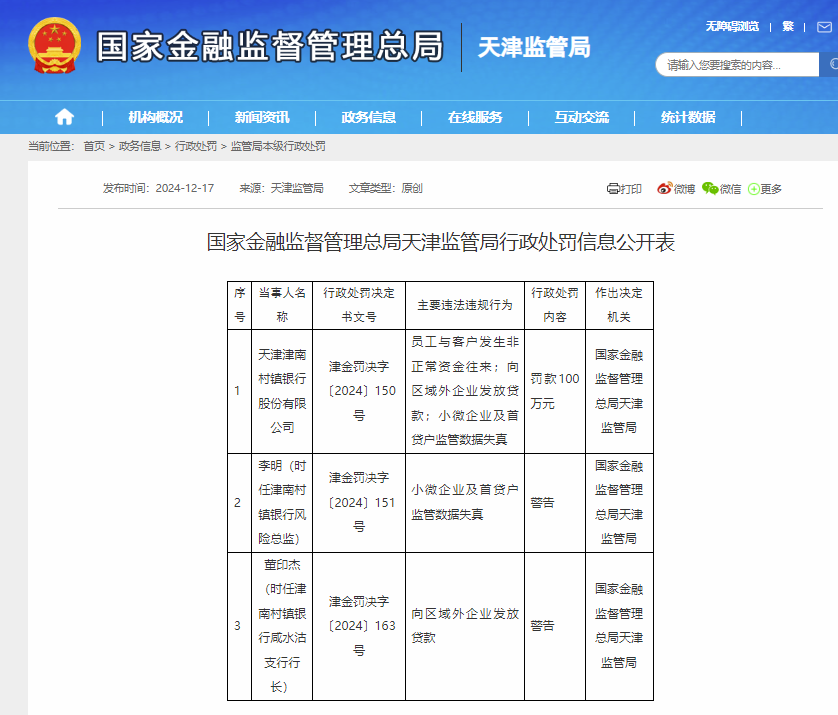Click the home icon in navigation bar
The height and width of the screenshot is (715, 838).
[64, 117]
